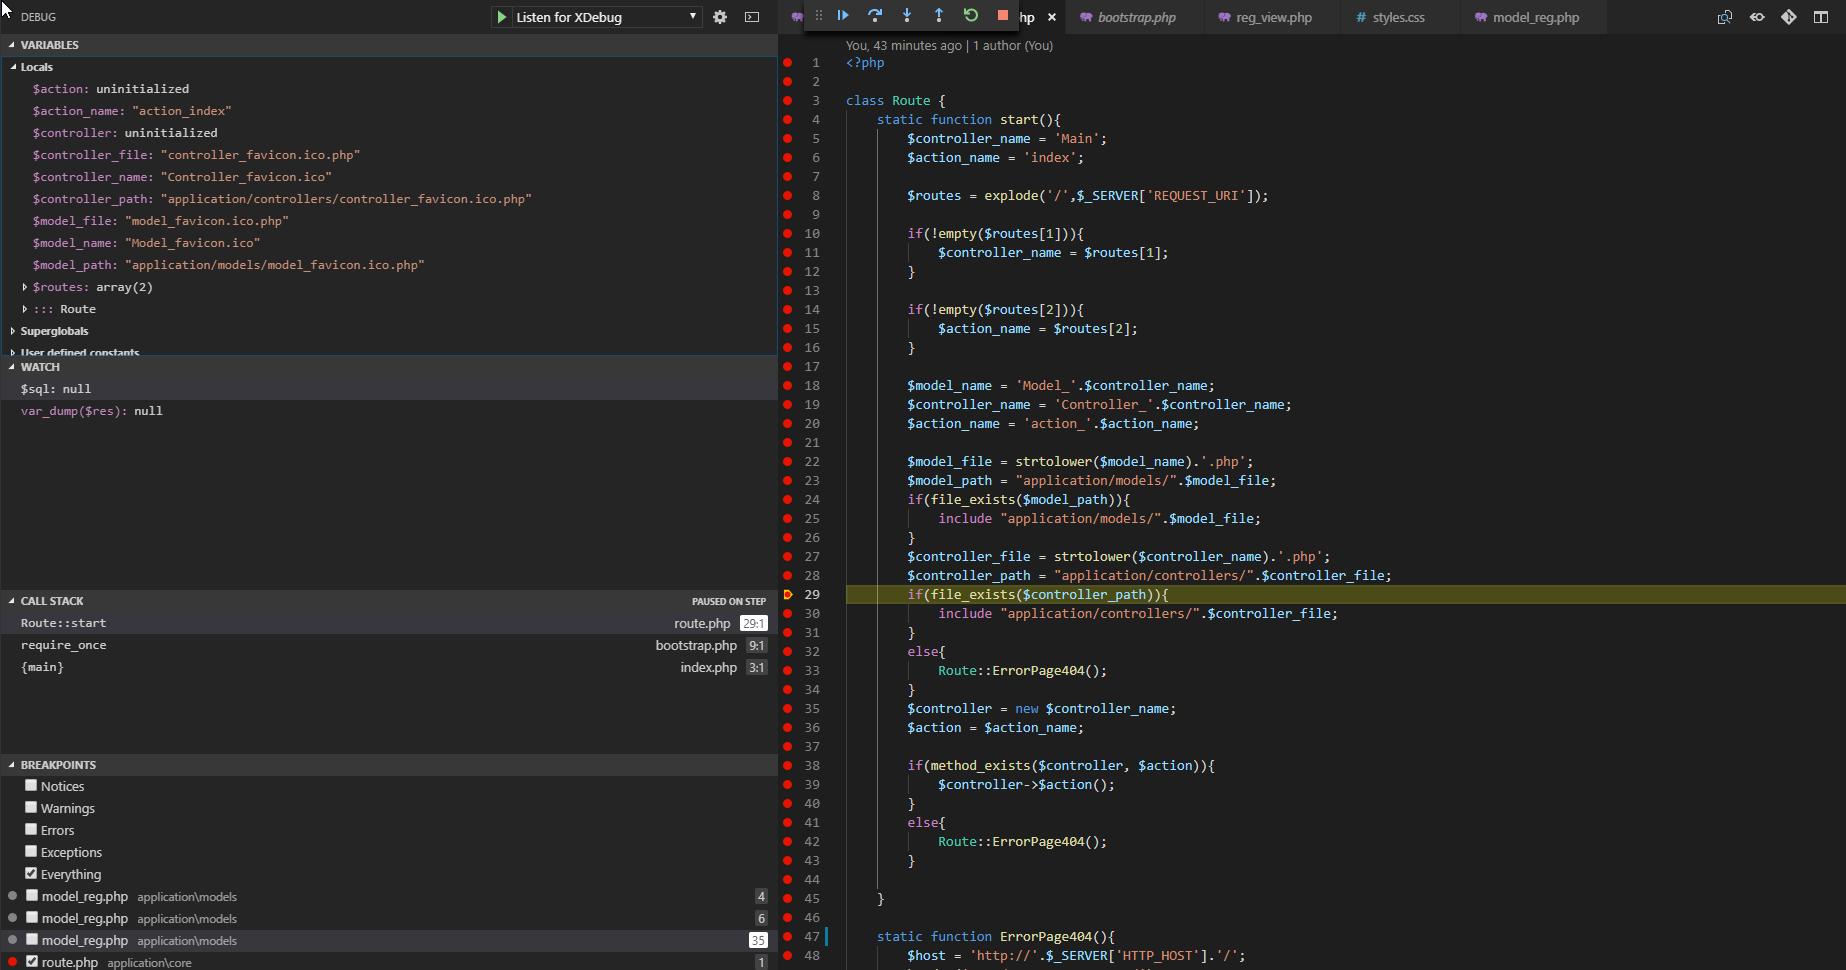The image size is (1846, 970).
Task: Remove the breakpoint dot at line 10
Action: pyautogui.click(x=788, y=233)
